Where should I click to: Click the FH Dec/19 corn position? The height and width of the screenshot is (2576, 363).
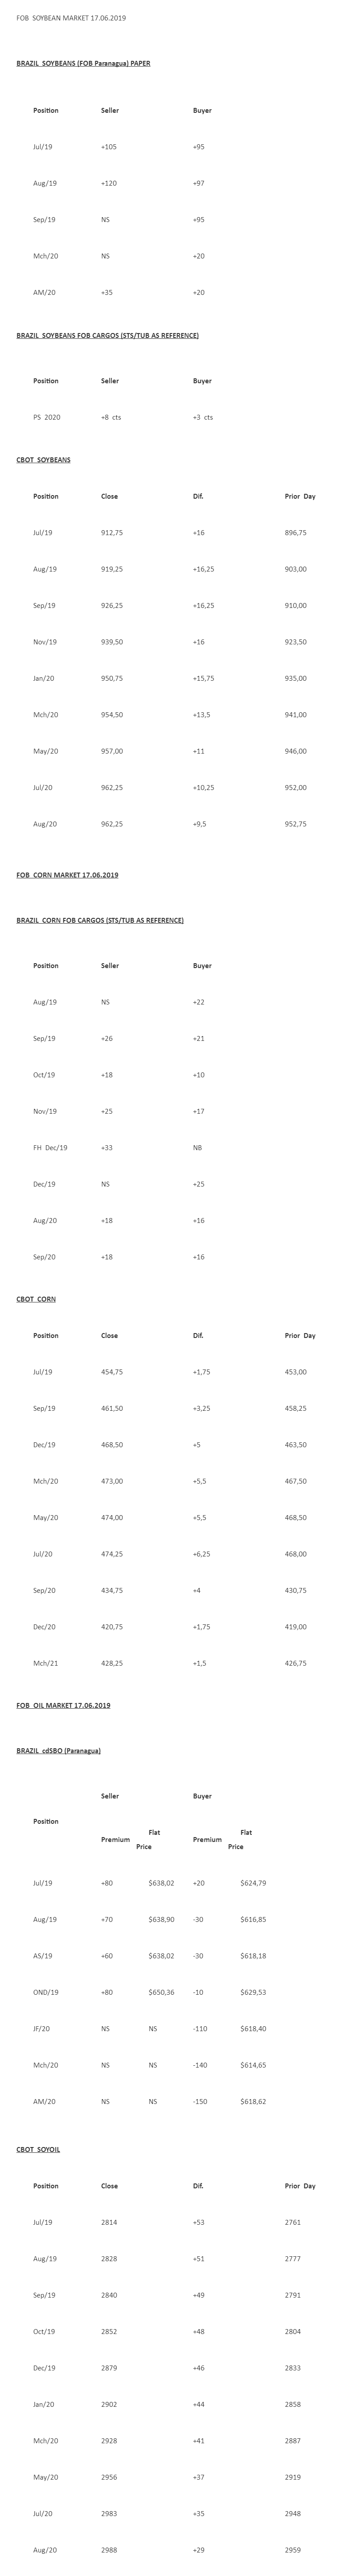tap(50, 1148)
